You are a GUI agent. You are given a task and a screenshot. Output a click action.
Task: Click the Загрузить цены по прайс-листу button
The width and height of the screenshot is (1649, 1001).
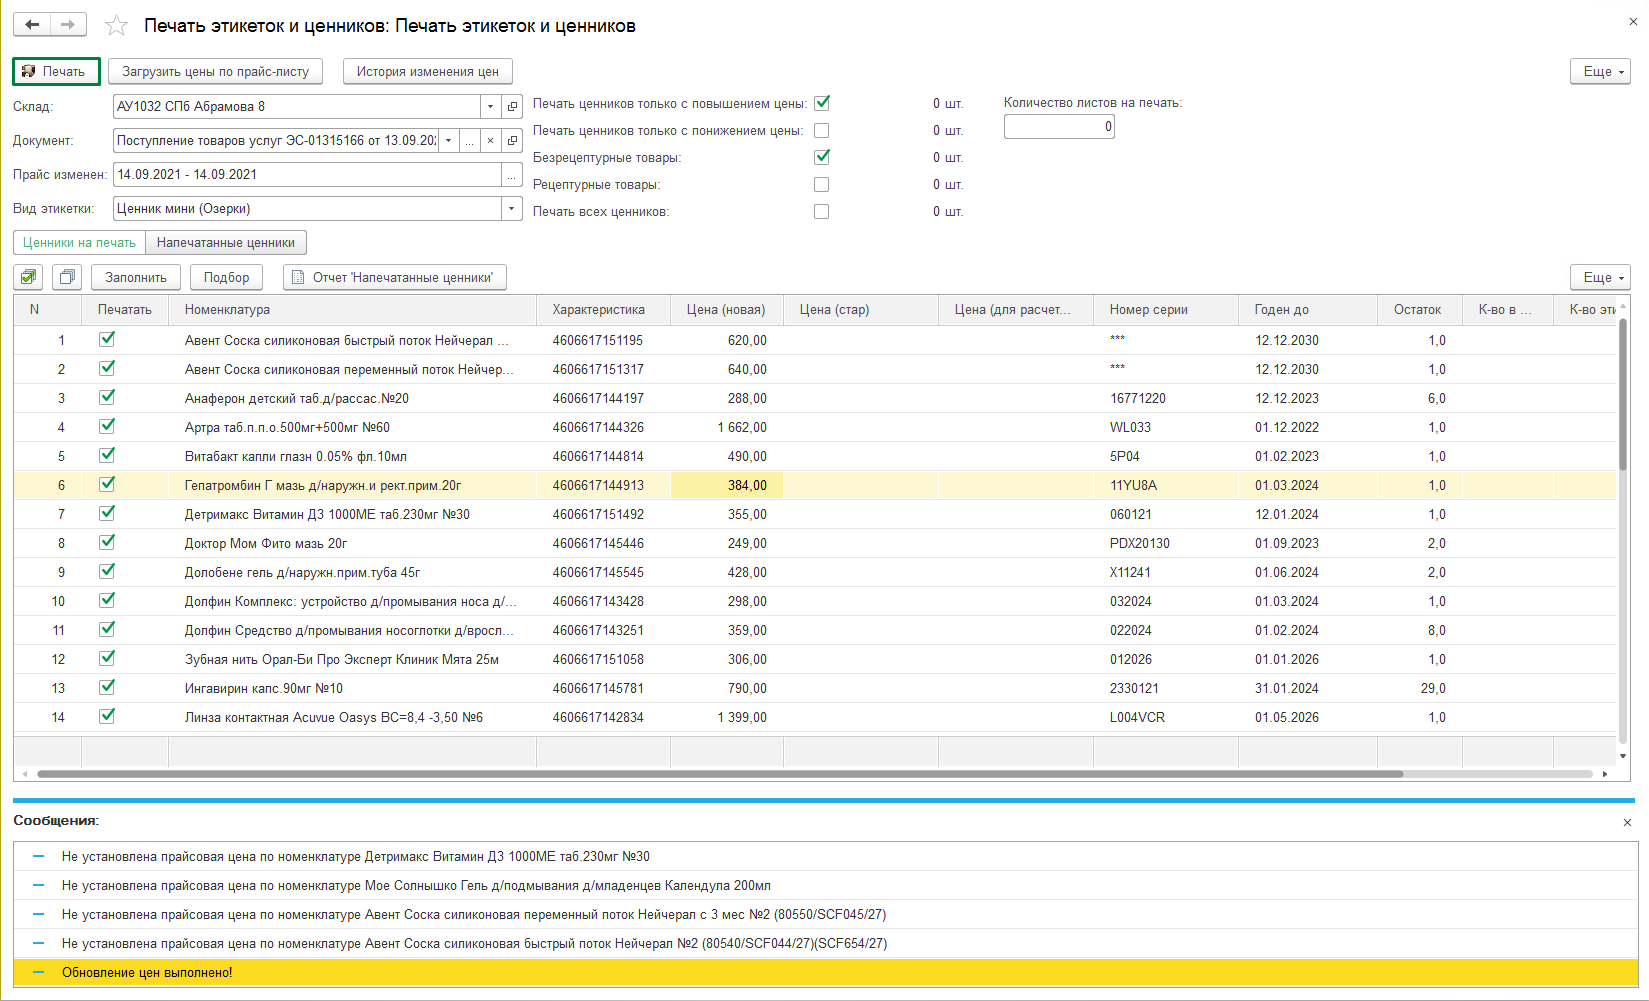215,72
